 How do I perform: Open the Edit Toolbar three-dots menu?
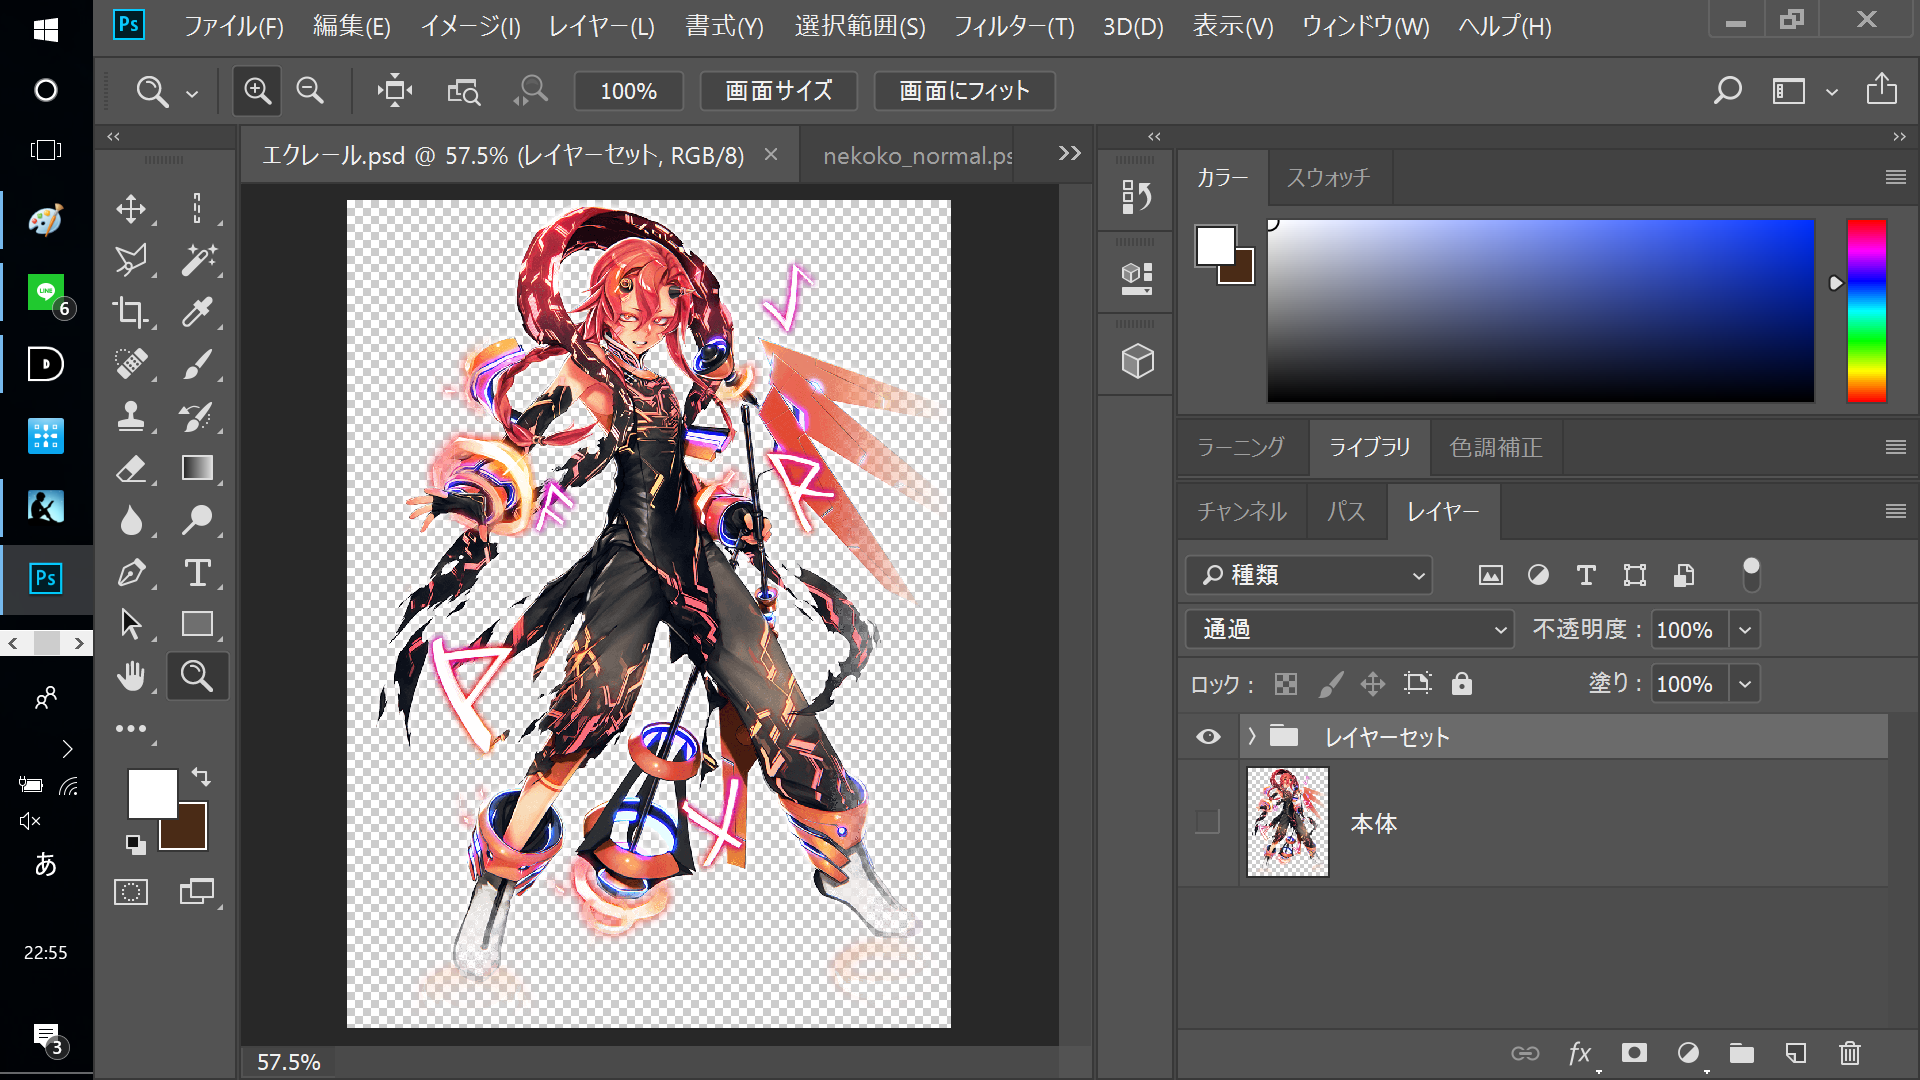[x=131, y=729]
